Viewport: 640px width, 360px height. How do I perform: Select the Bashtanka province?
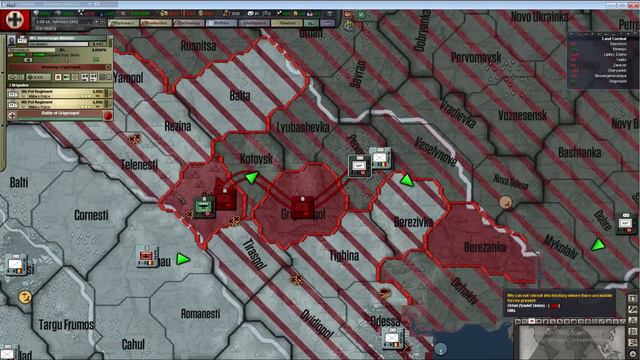(580, 153)
